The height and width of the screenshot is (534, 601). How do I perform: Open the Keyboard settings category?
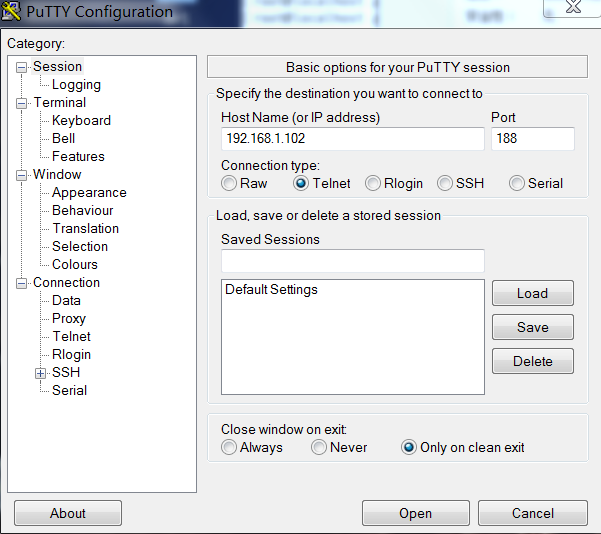tap(81, 120)
